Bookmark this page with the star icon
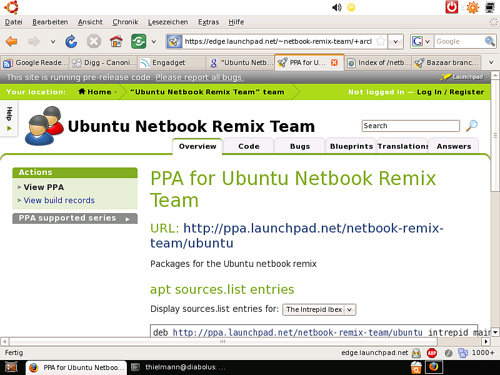Screen dimensions: 500x375 point(381,42)
